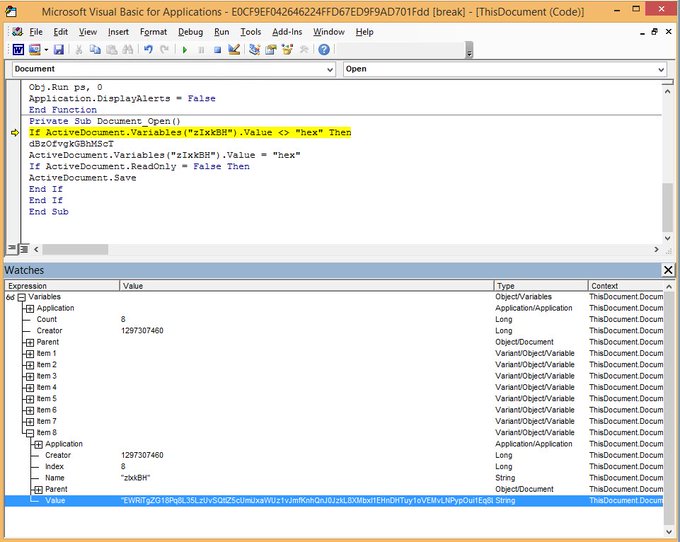
Task: Stop execution with Reset square icon
Action: point(217,50)
